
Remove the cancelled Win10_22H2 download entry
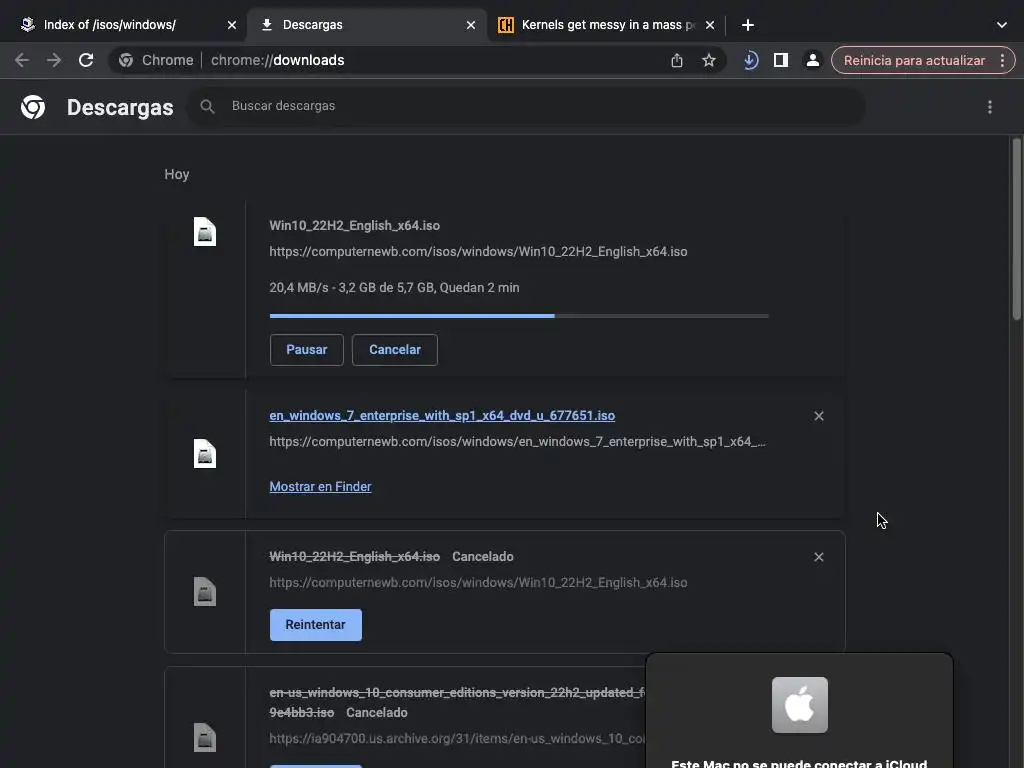coord(819,557)
